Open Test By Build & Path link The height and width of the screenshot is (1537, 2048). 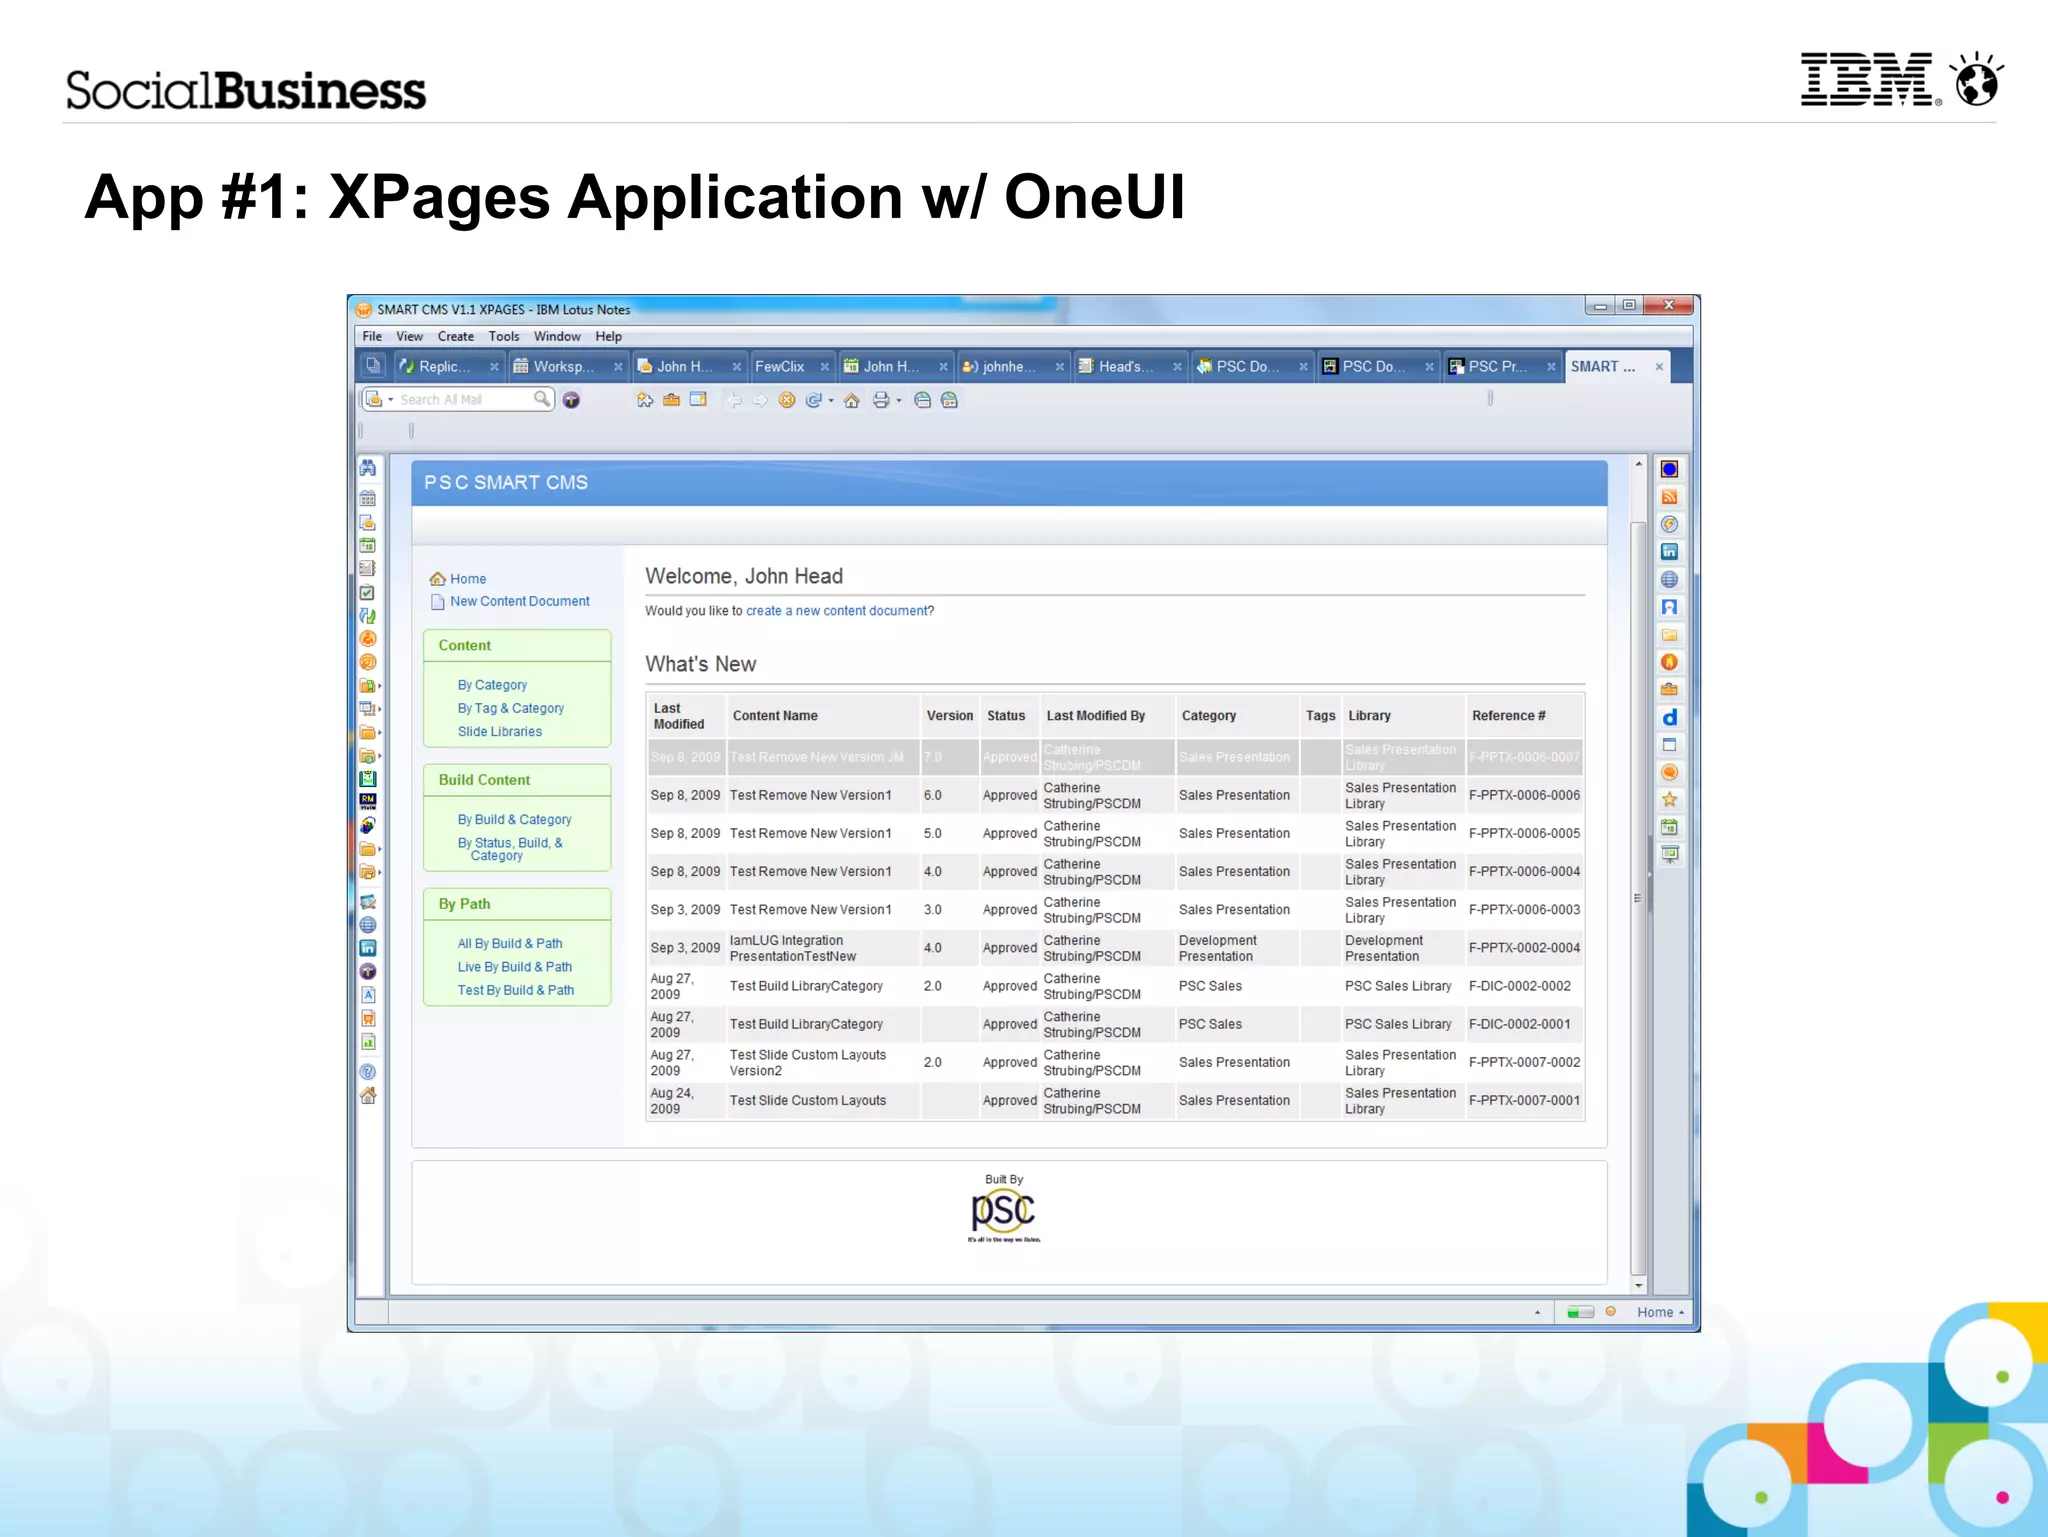pos(516,990)
